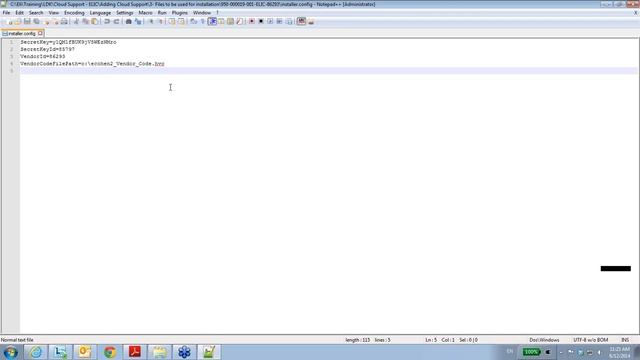Open the Search menu
Screen dimensions: 640x360
pos(36,13)
